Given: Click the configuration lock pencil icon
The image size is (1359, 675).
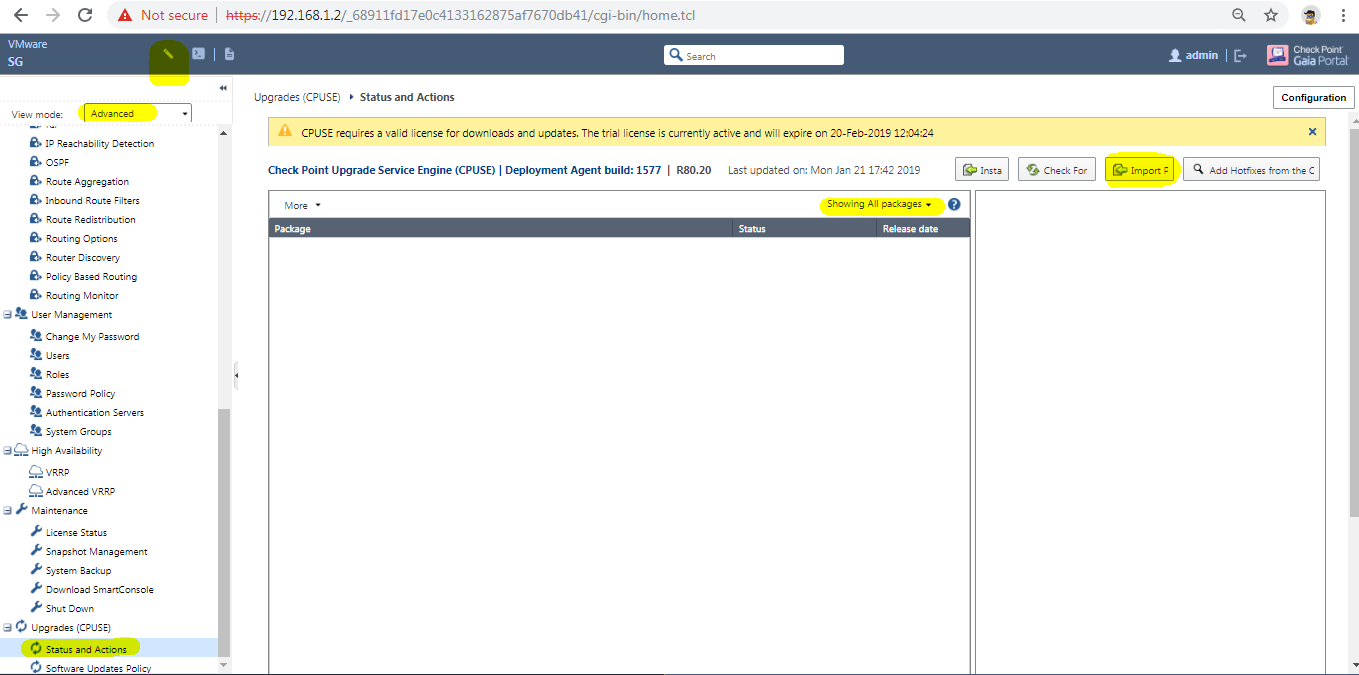Looking at the screenshot, I should (x=169, y=54).
